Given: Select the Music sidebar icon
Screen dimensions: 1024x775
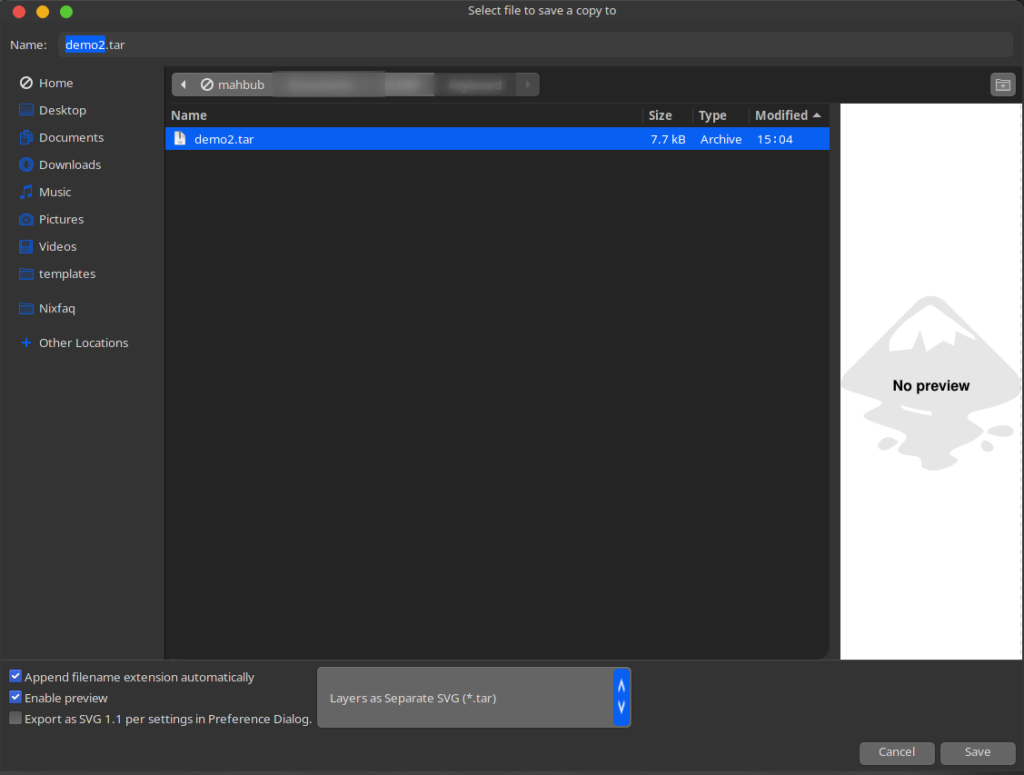Looking at the screenshot, I should (x=26, y=191).
